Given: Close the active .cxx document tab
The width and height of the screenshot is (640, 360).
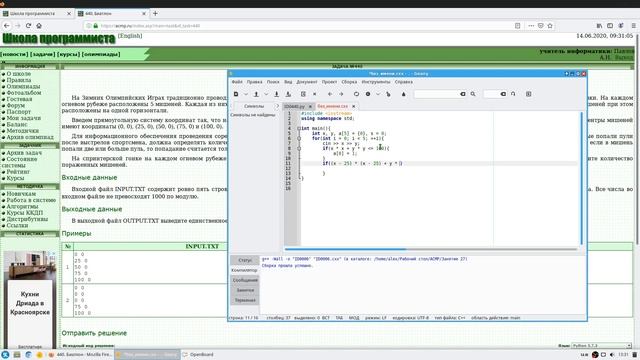Looking at the screenshot, I should pos(353,107).
